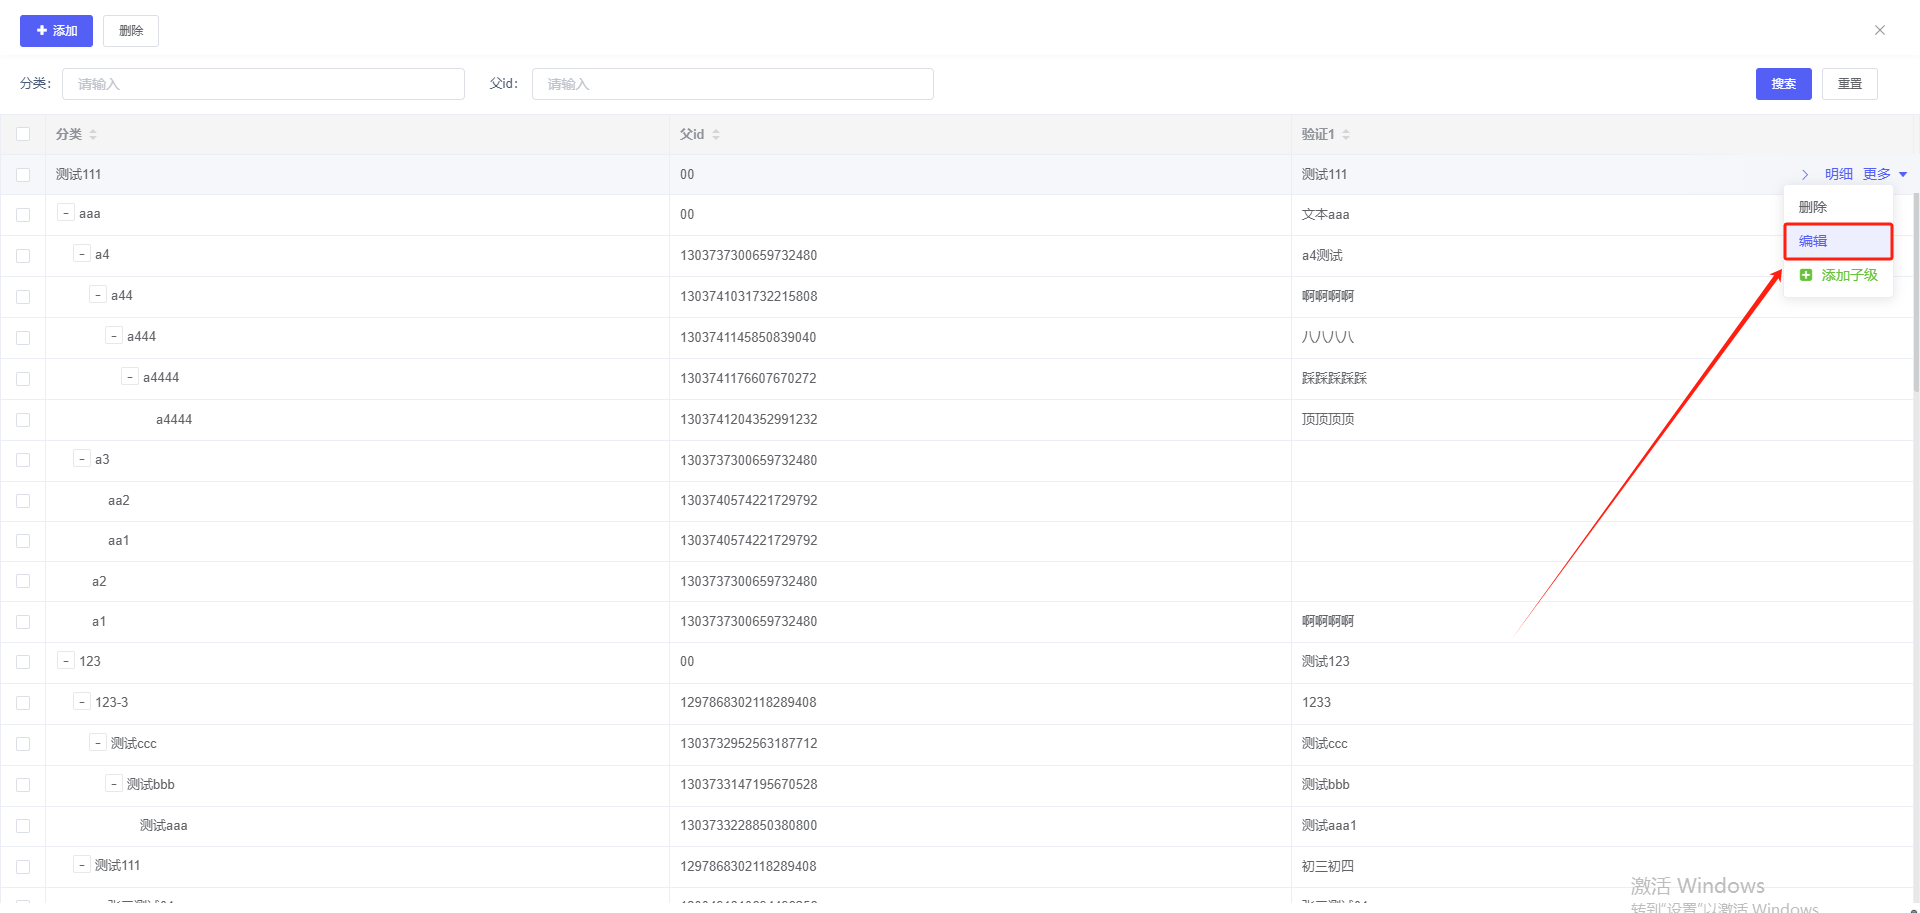The height and width of the screenshot is (913, 1920).
Task: Collapse the 测试bbb tree node
Action: click(114, 784)
